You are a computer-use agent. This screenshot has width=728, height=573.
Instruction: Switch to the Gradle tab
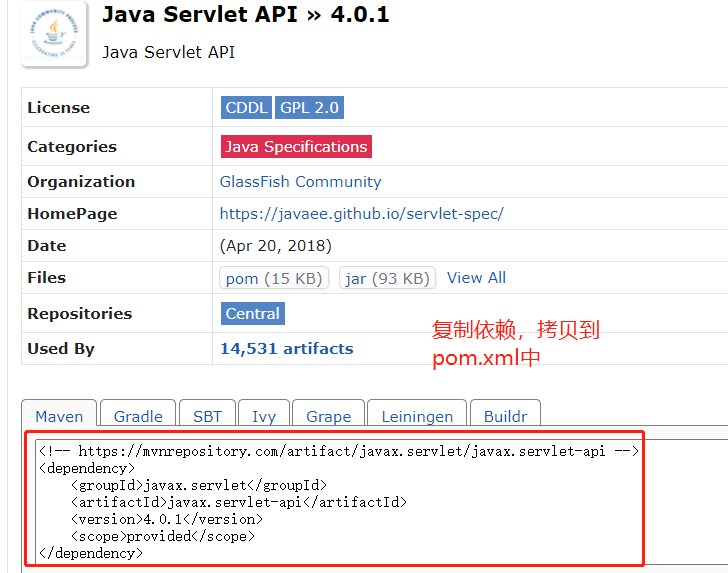coord(138,413)
